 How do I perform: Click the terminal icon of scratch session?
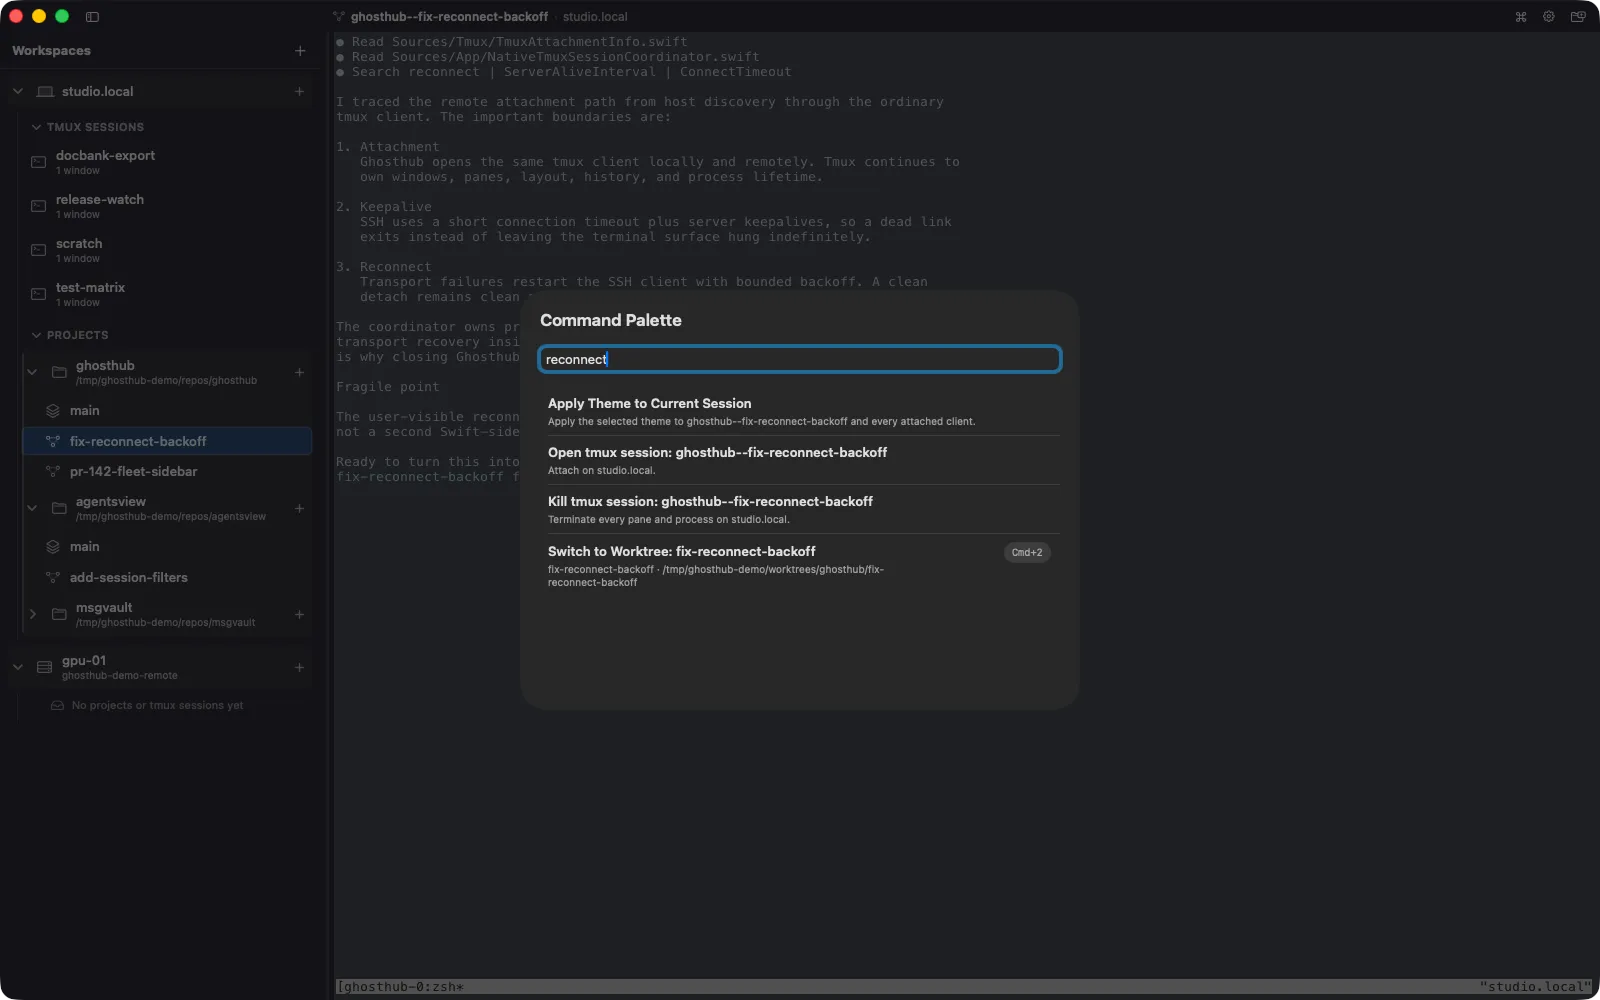(38, 250)
